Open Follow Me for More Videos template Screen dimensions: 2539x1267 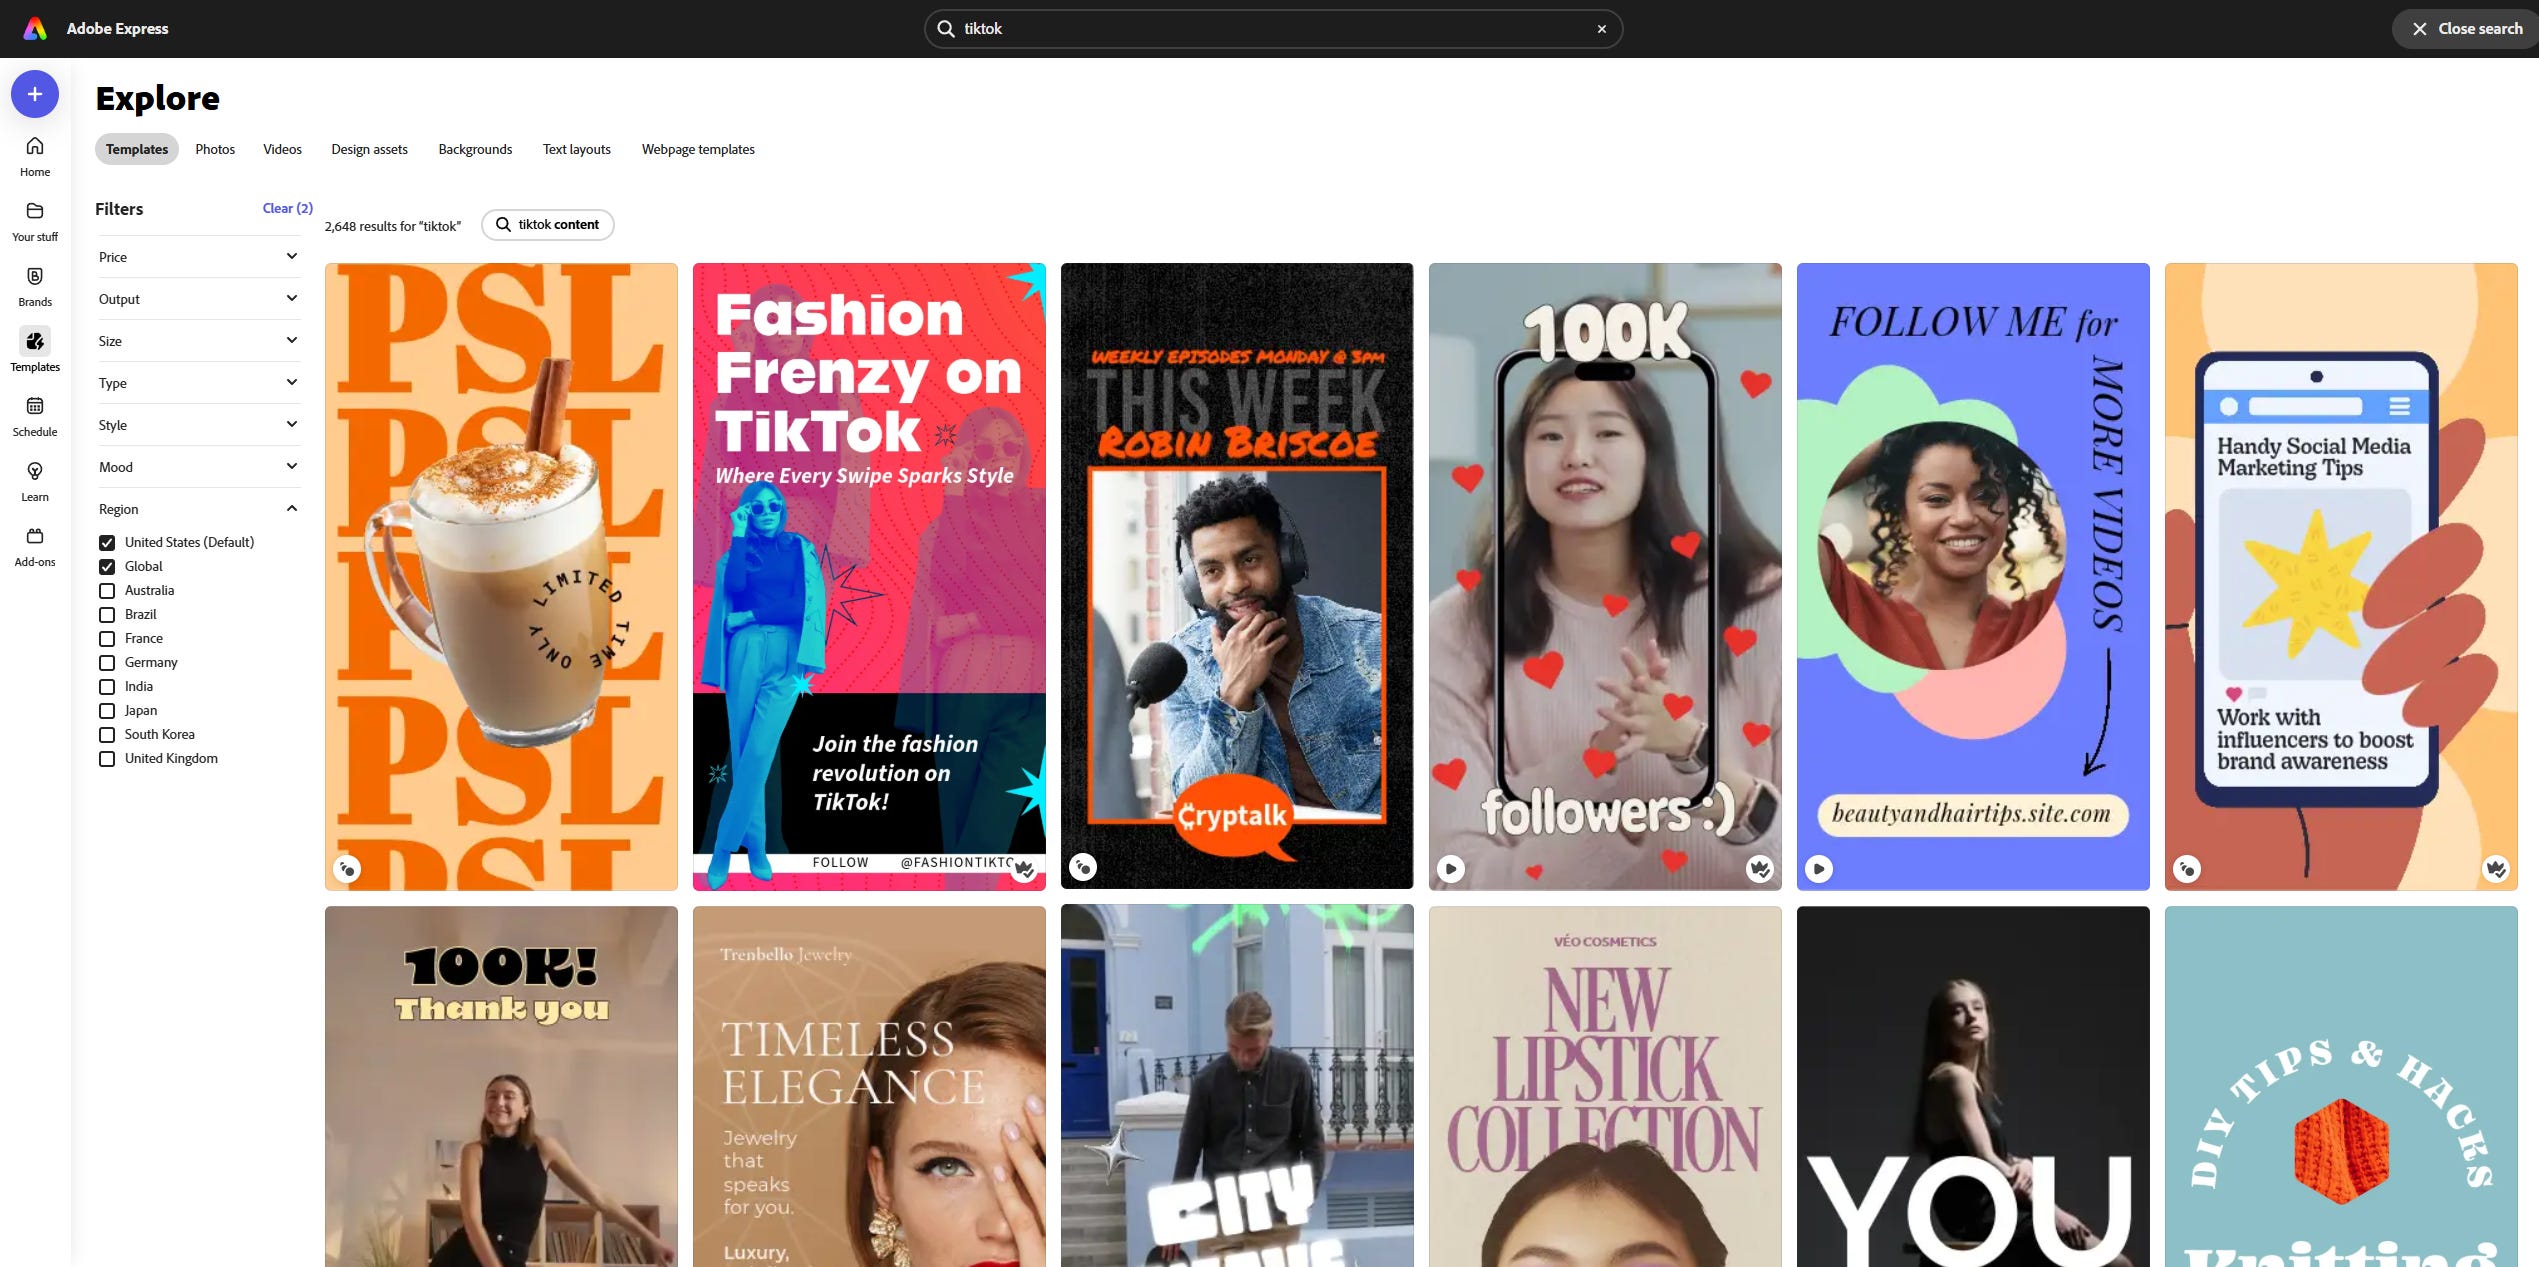tap(1973, 576)
